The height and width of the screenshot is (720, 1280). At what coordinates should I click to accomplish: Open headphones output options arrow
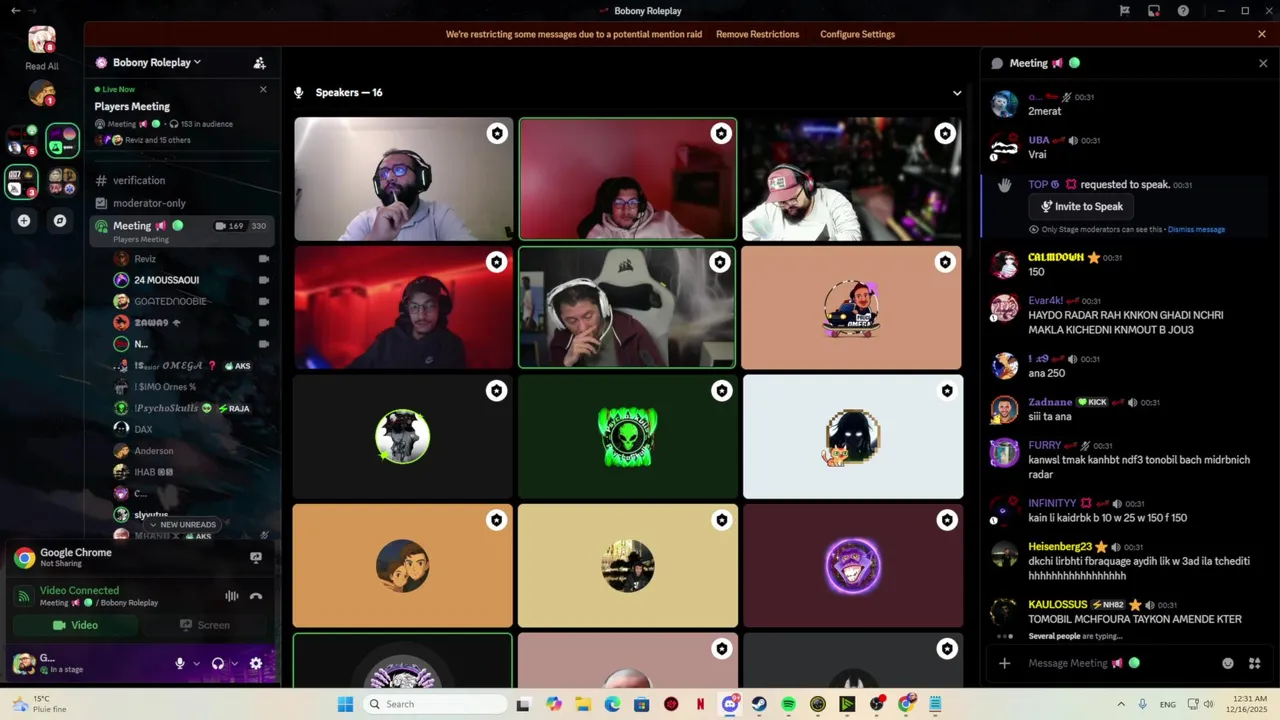[x=235, y=663]
